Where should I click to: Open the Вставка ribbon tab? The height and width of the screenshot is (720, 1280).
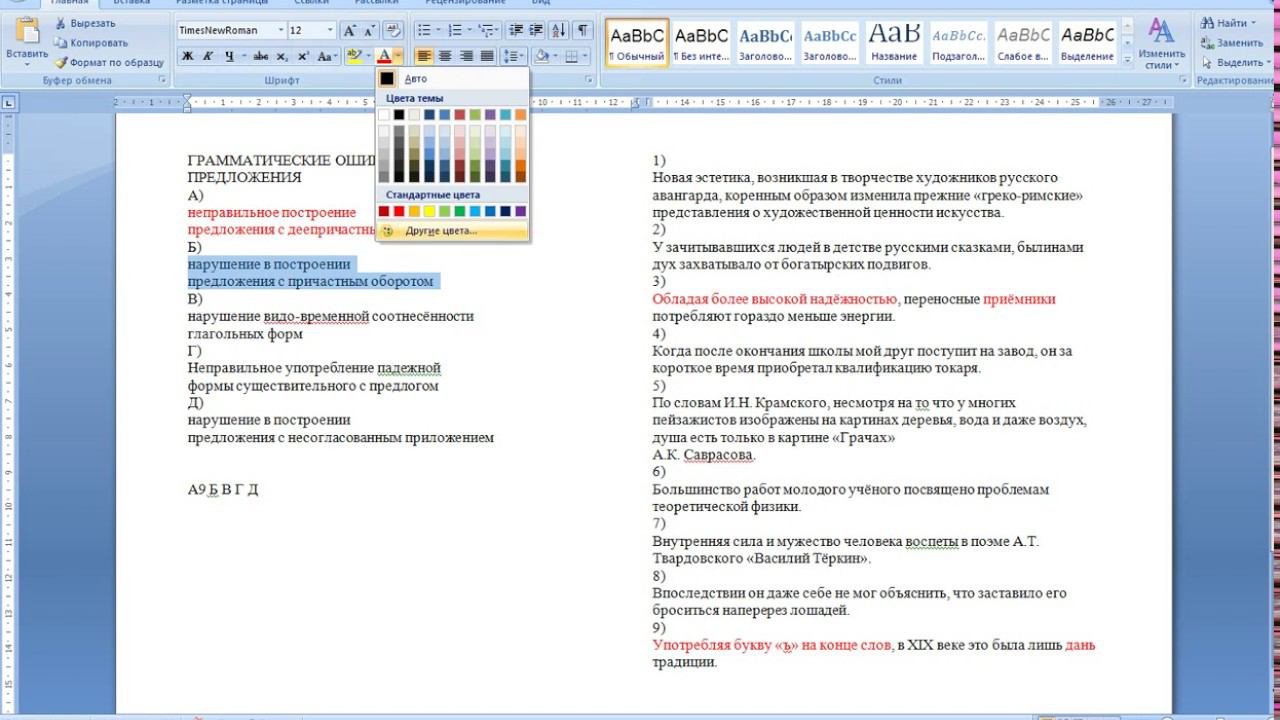pyautogui.click(x=132, y=3)
